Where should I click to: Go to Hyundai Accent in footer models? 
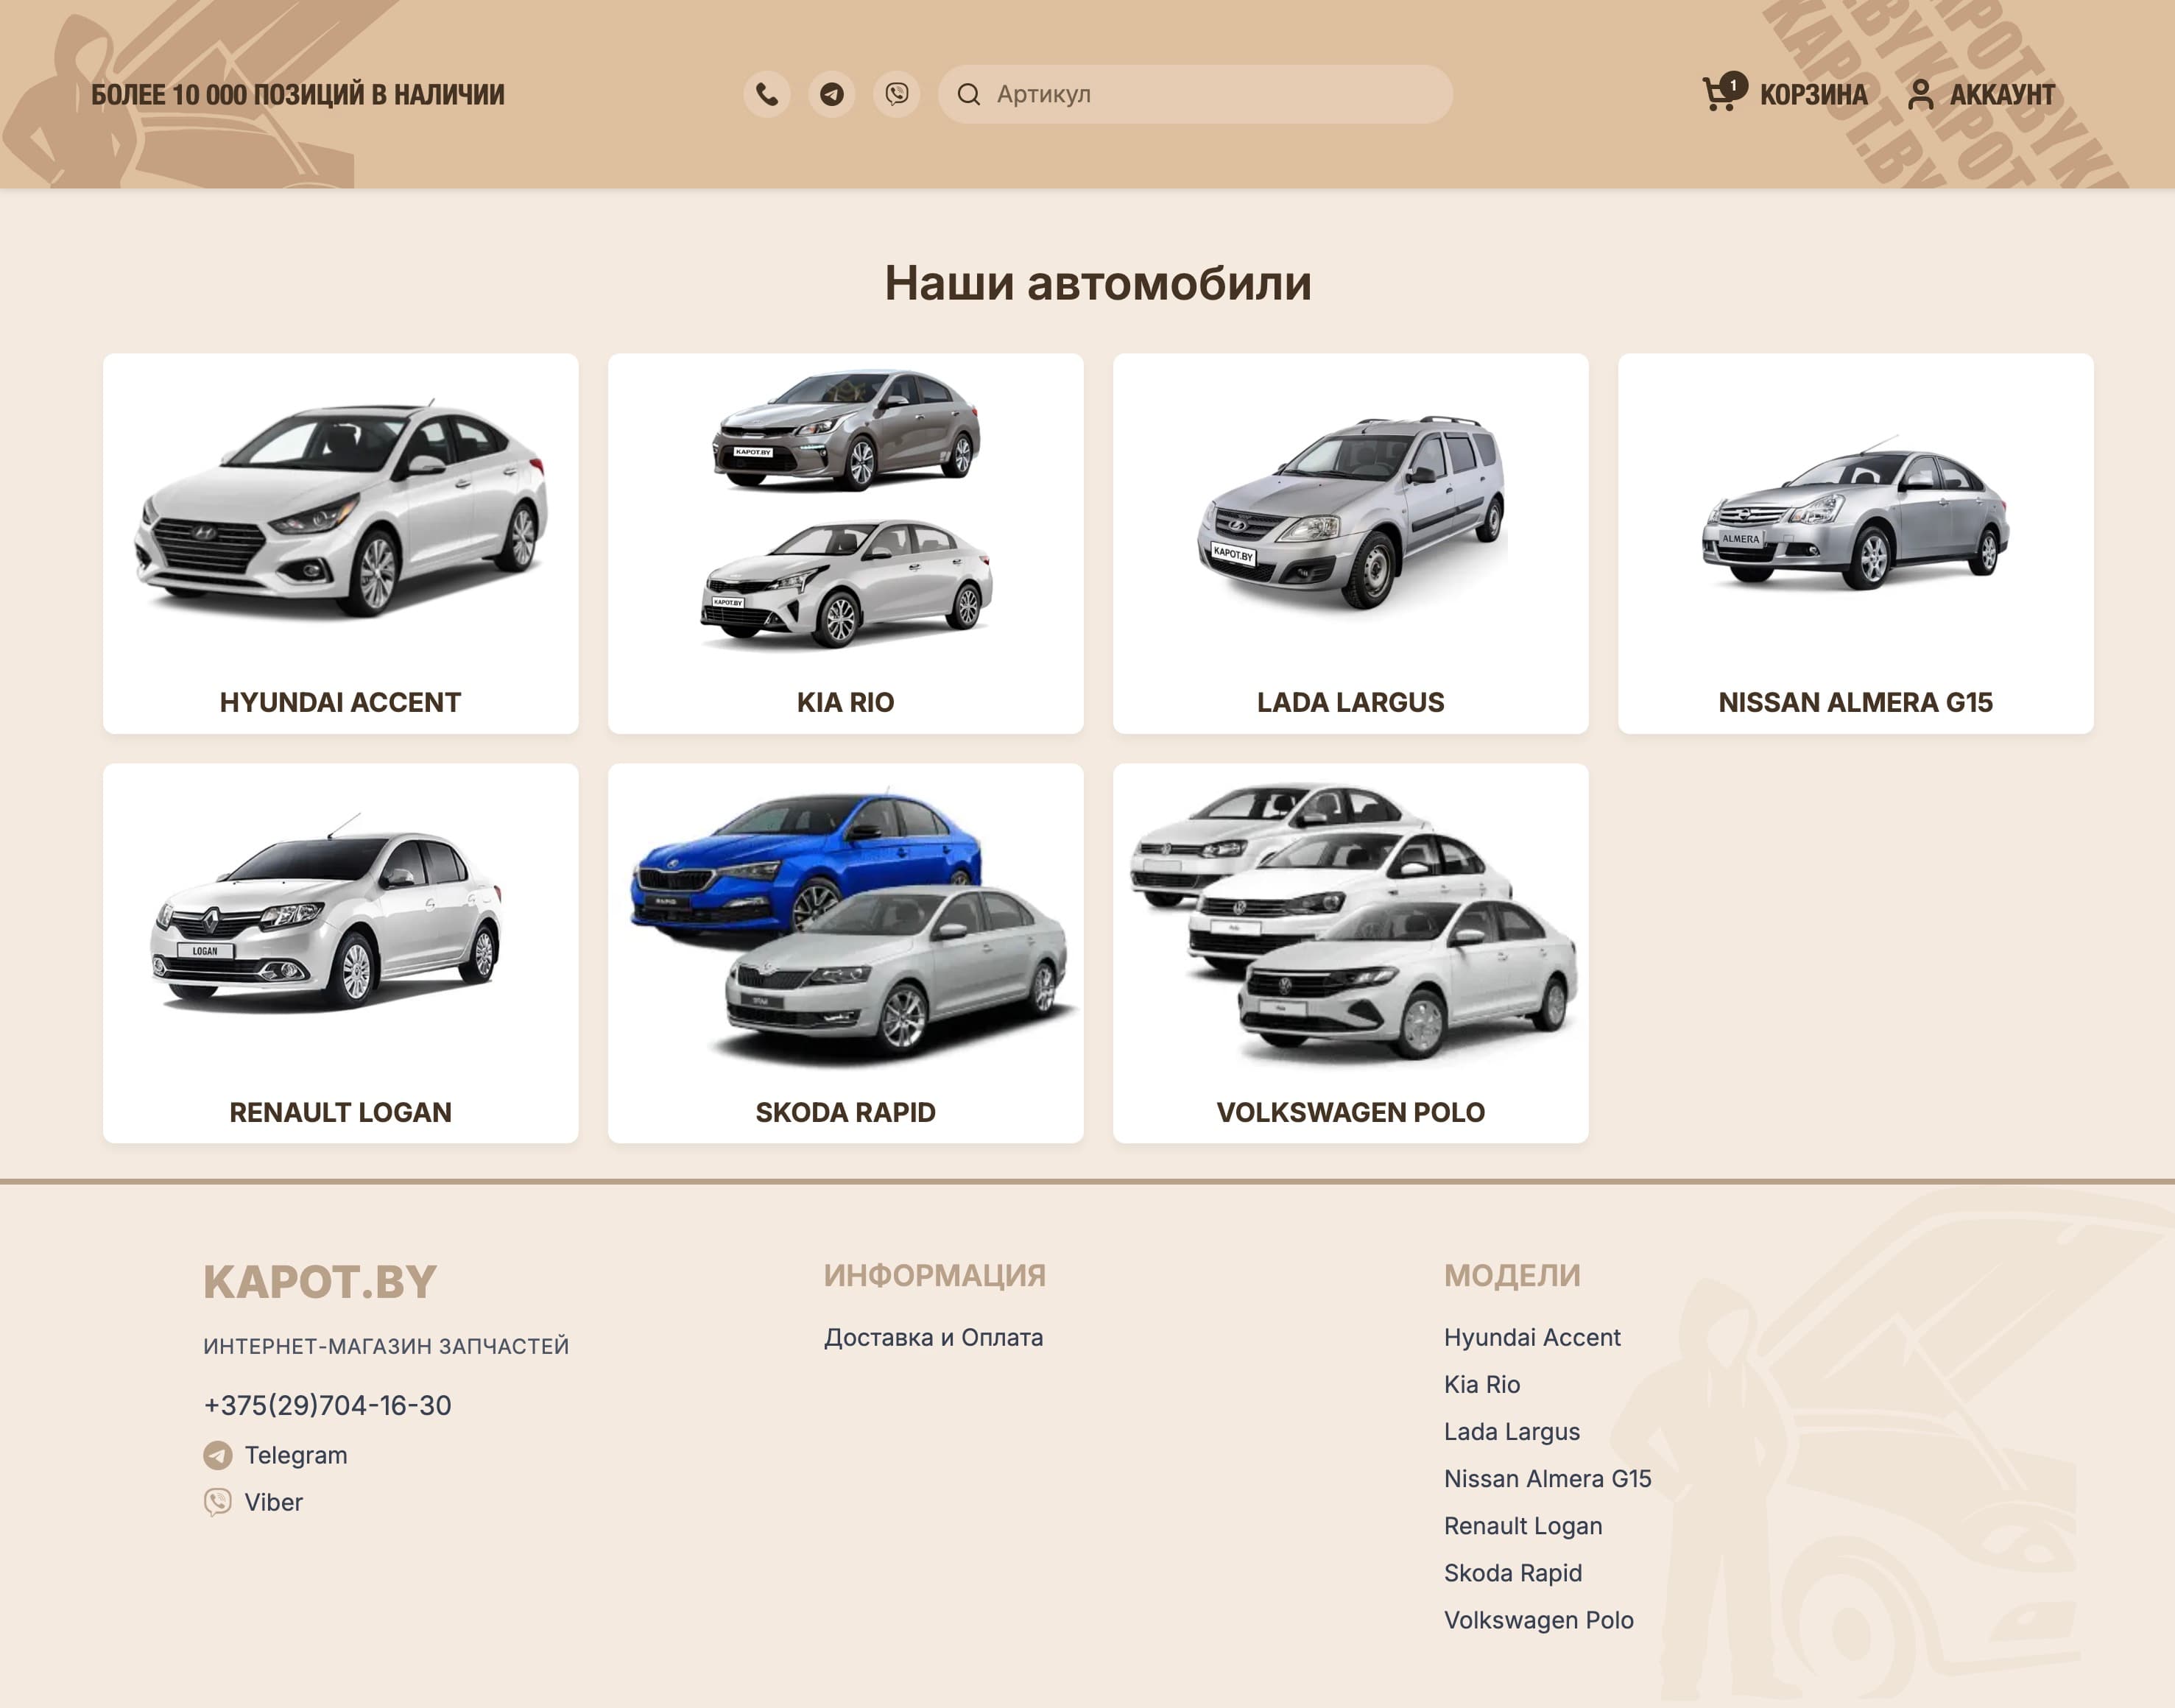1532,1337
